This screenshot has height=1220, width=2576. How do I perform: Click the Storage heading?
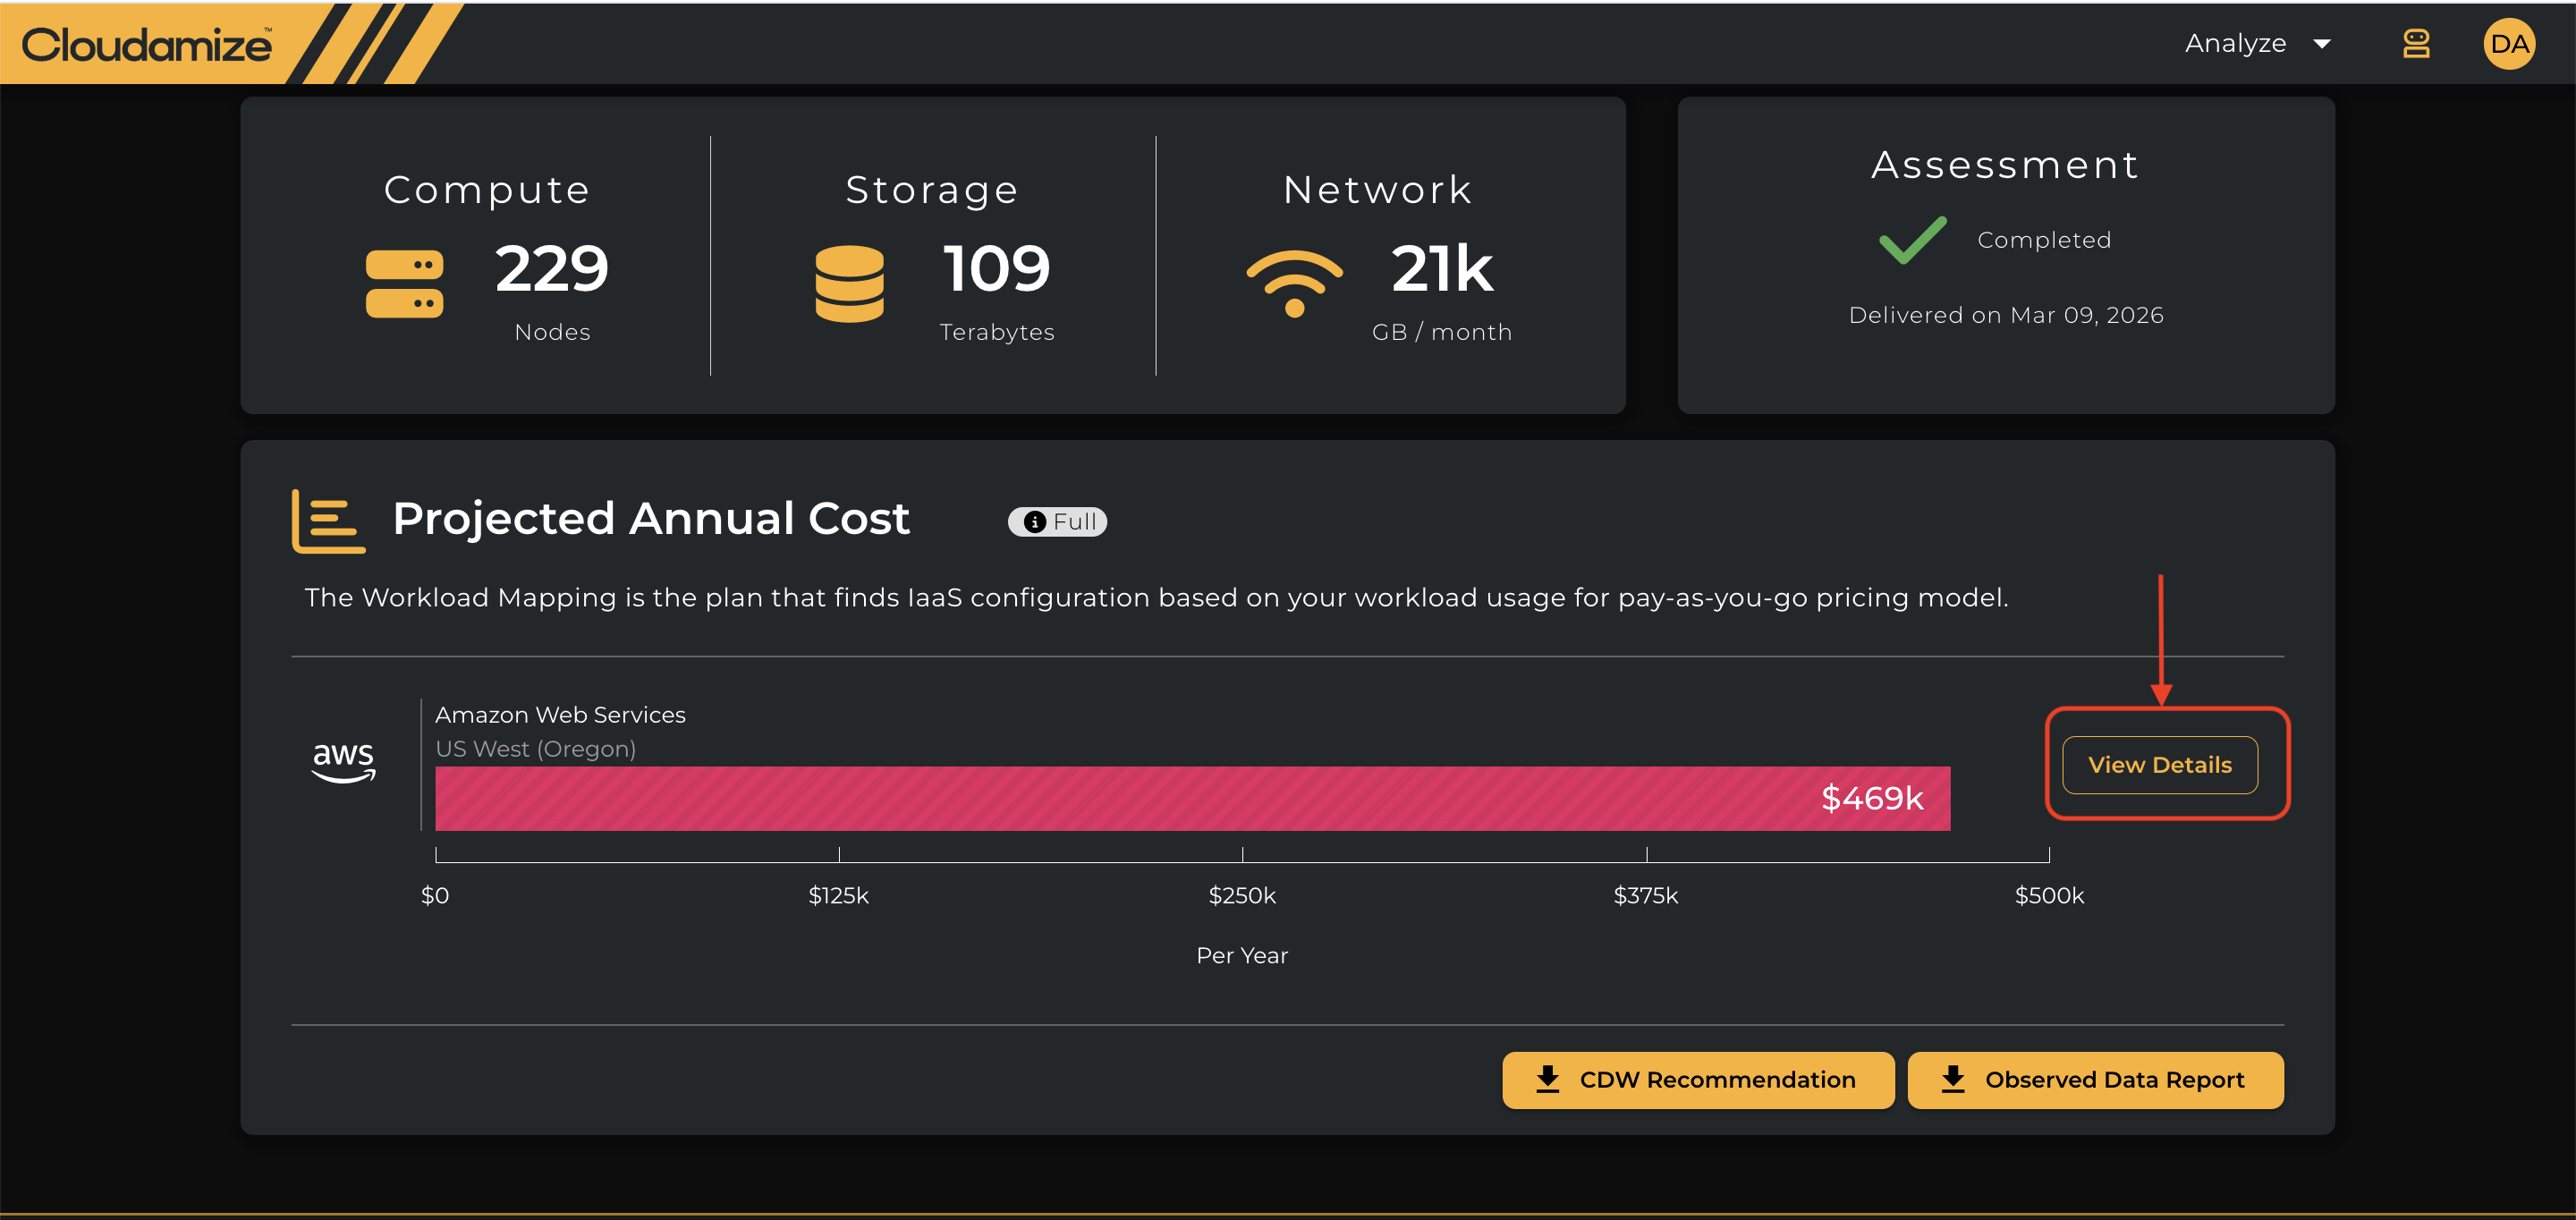[x=932, y=190]
